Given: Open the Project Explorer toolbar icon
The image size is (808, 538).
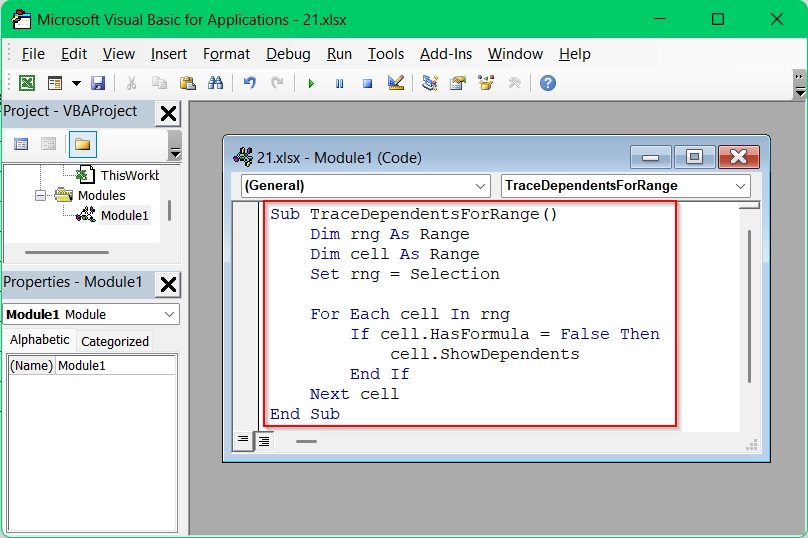Looking at the screenshot, I should pos(430,83).
